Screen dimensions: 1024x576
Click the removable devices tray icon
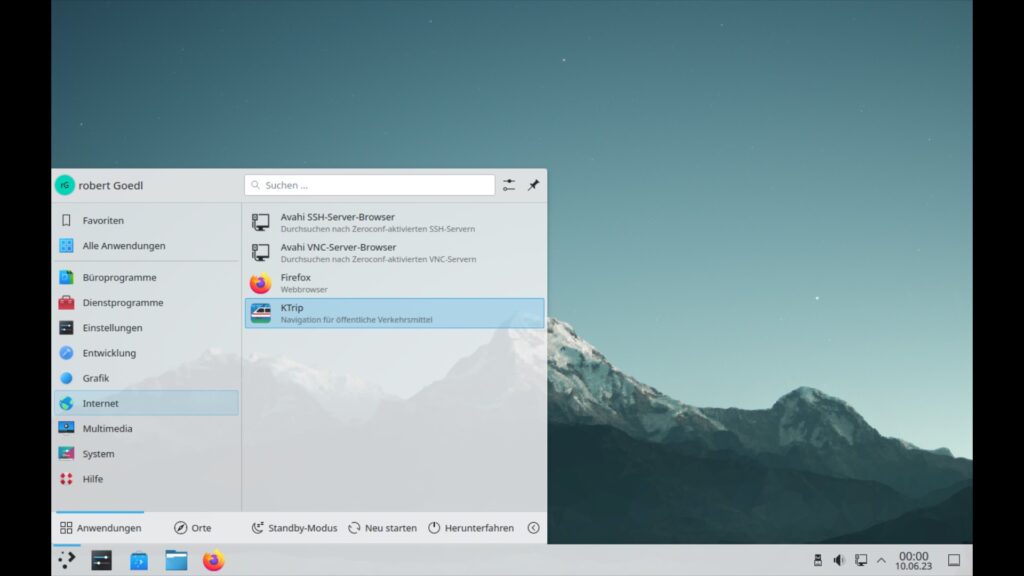818,560
